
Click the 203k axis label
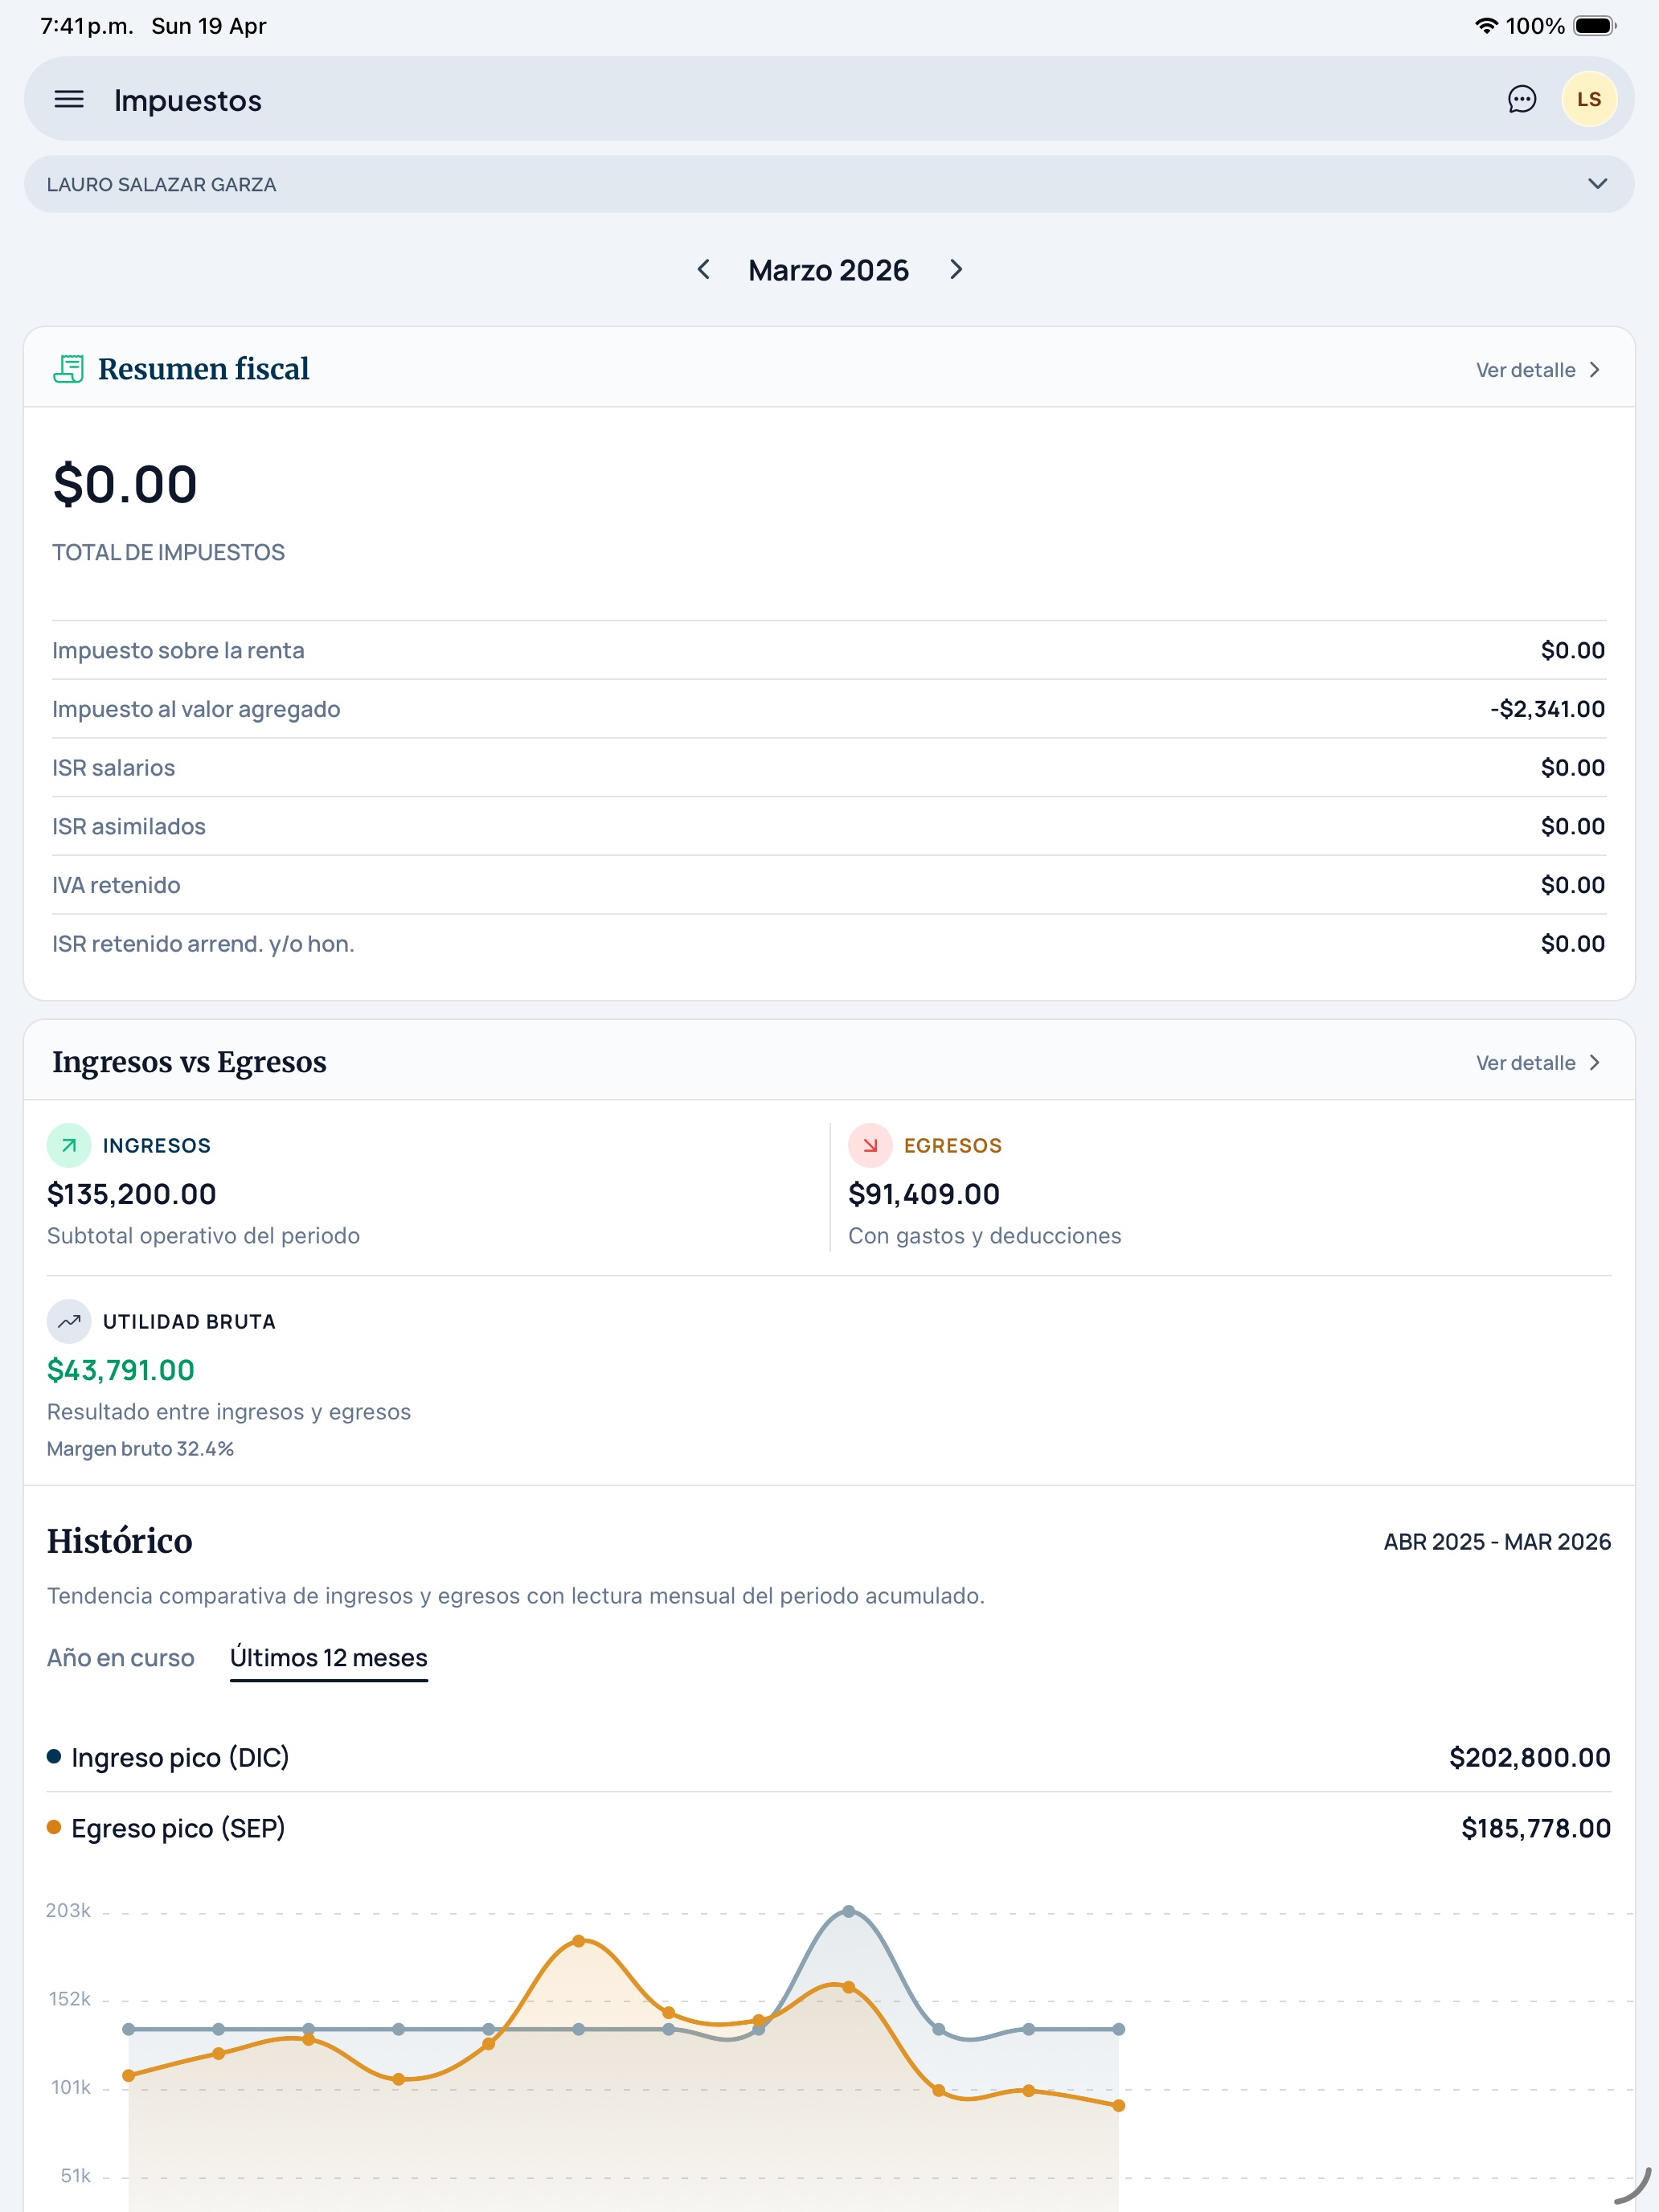pos(68,1910)
